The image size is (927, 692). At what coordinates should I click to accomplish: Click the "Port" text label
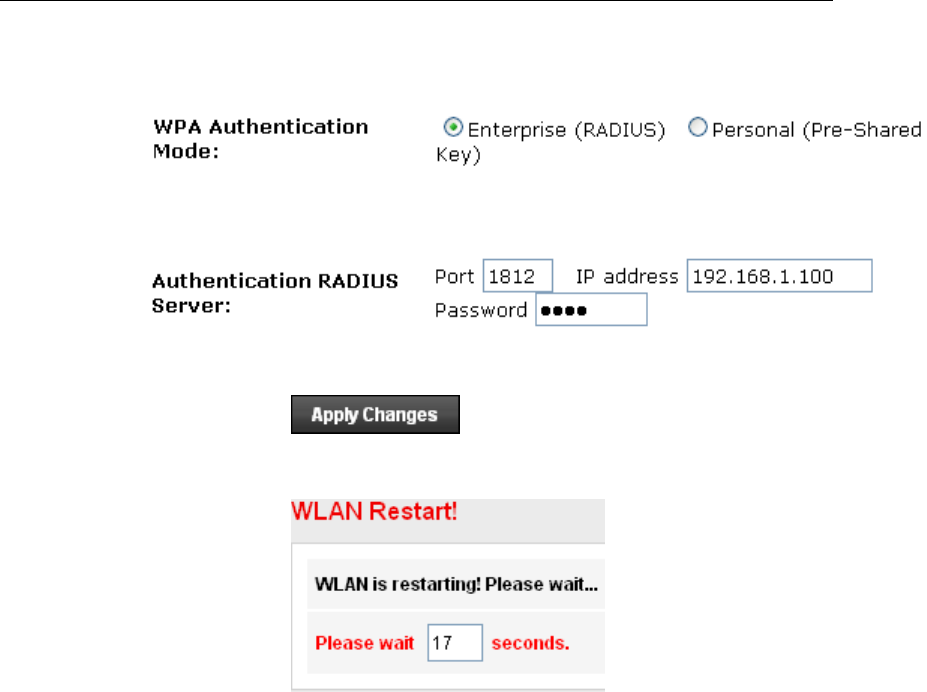[455, 277]
